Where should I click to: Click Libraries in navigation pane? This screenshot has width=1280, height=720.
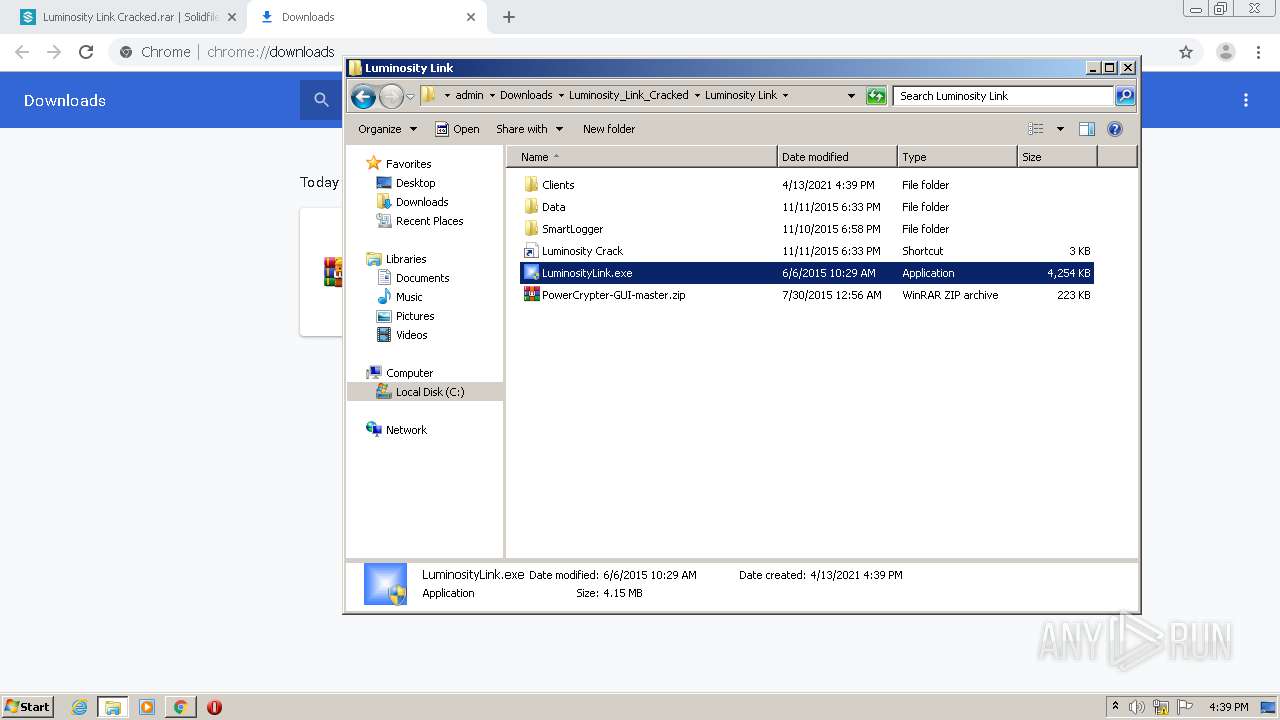coord(406,259)
